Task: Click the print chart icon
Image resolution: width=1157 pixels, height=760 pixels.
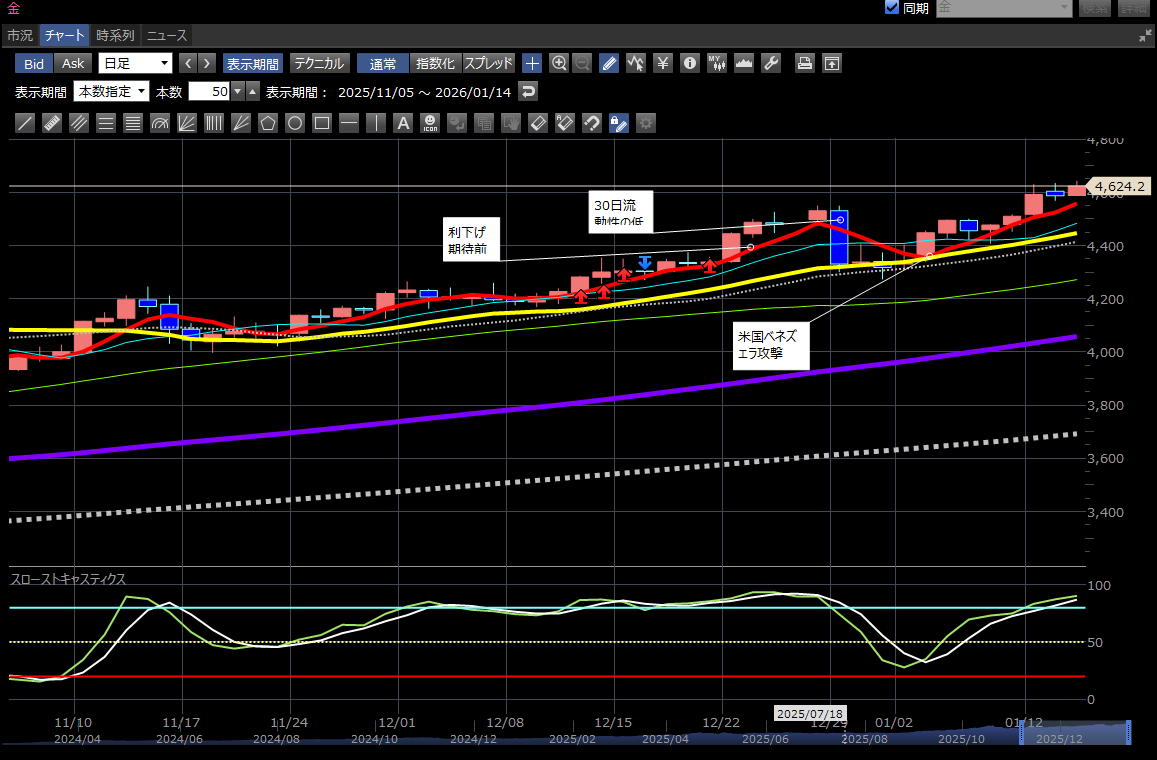Action: click(804, 63)
